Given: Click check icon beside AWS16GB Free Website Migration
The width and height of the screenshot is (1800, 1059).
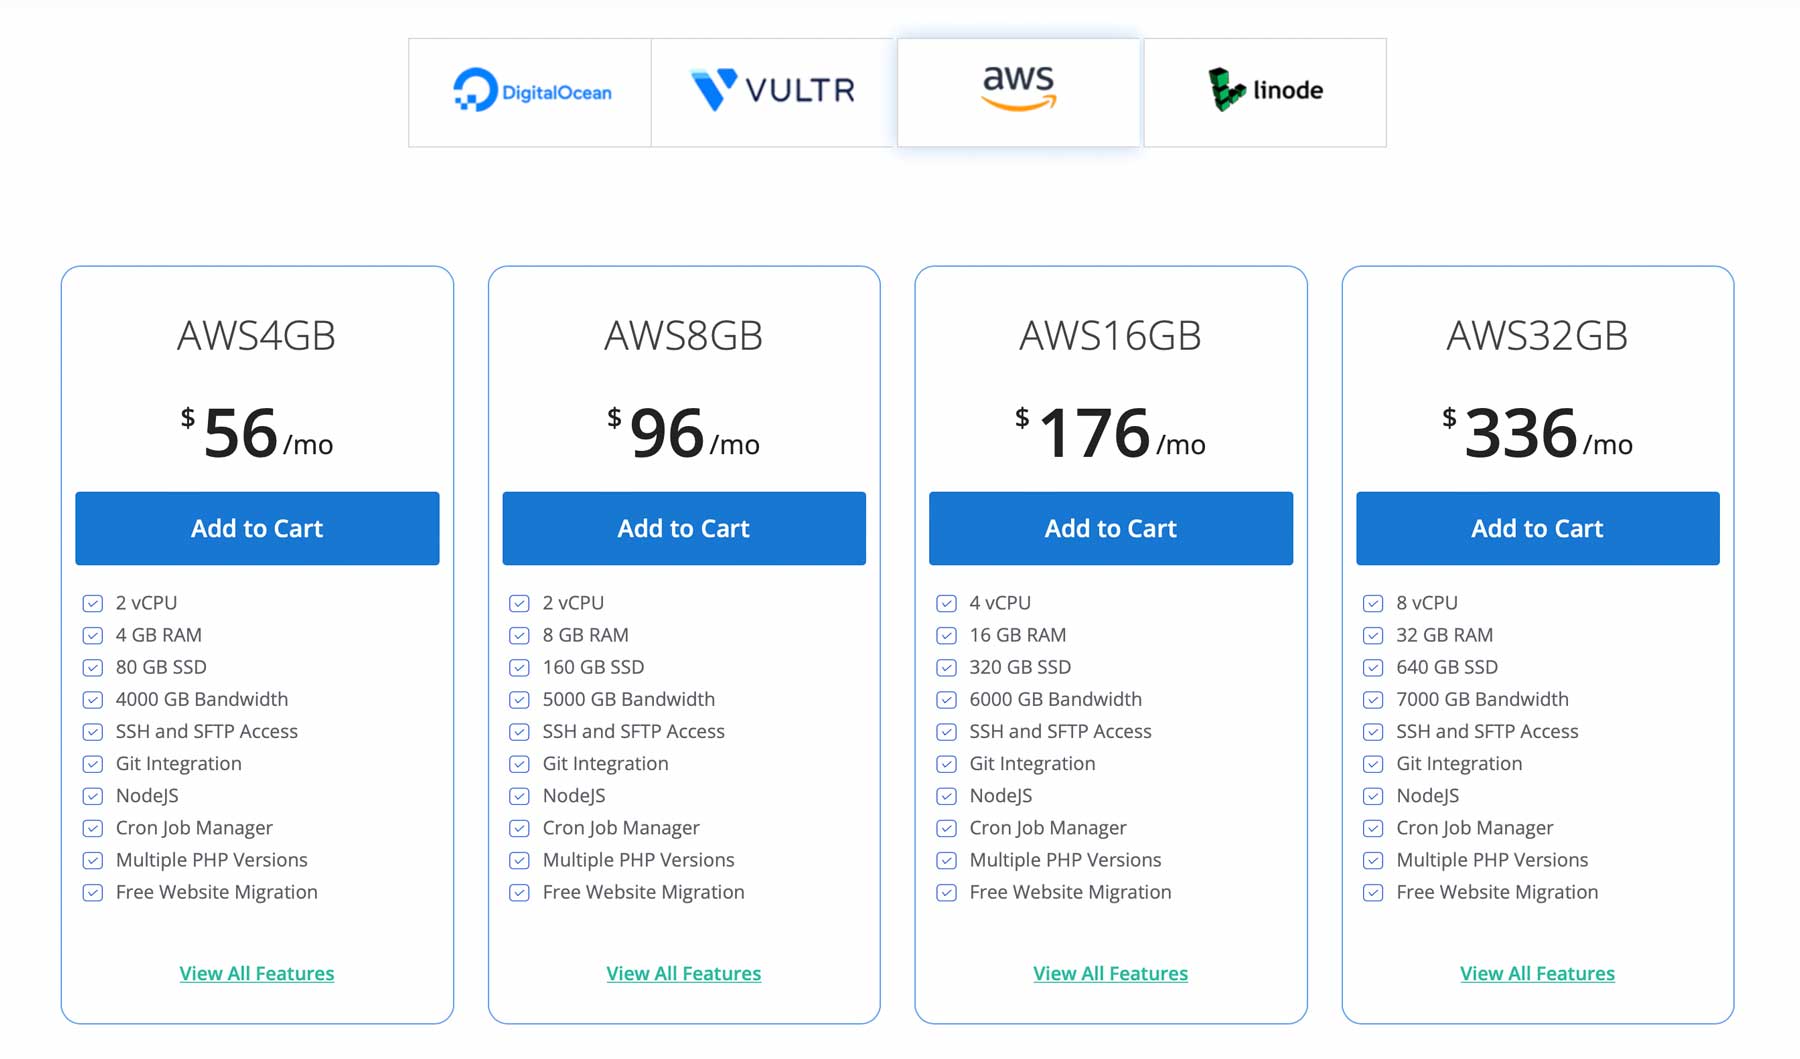Looking at the screenshot, I should (946, 892).
